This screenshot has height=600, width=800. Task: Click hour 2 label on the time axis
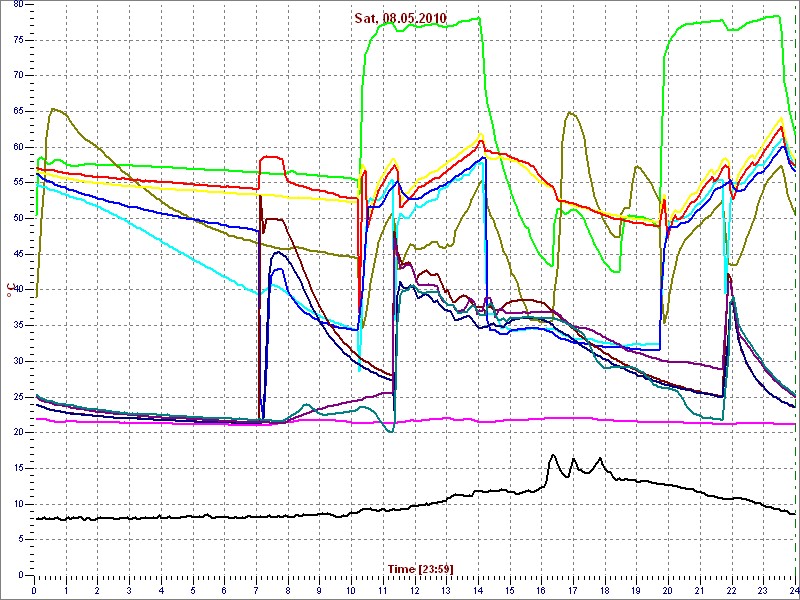click(x=97, y=591)
